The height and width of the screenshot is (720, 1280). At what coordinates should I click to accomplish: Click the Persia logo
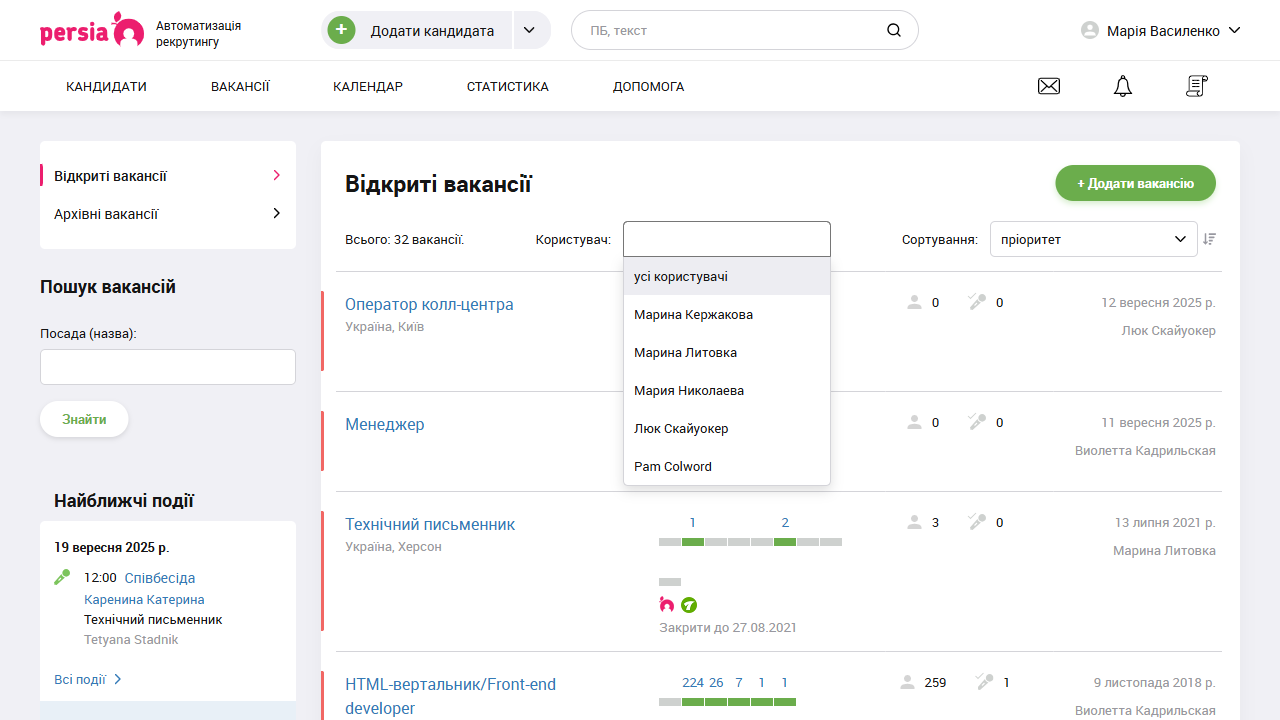tap(92, 30)
